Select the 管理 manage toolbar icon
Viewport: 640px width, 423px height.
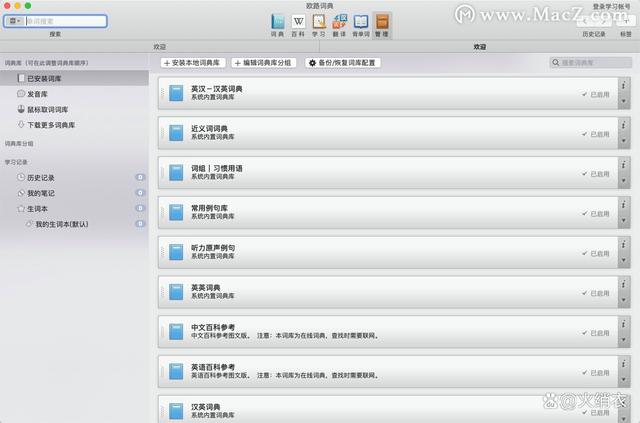382,25
